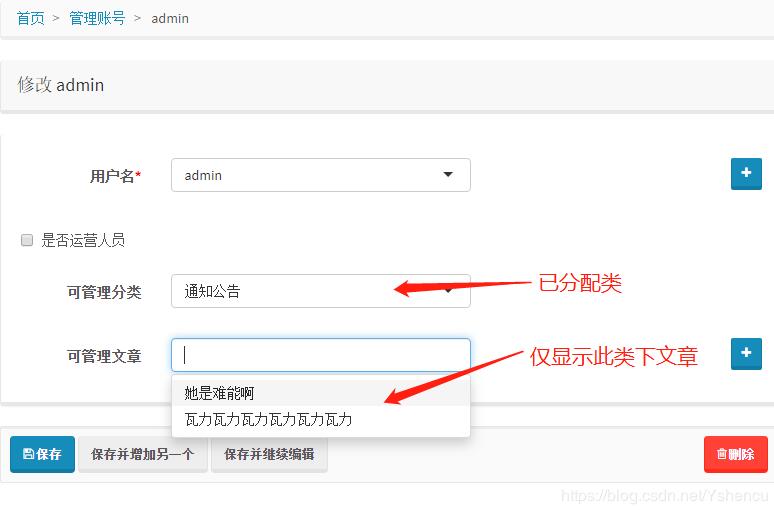Screen dimensions: 774x532
Task: Click the 可管理文章 field label
Action: (x=104, y=356)
